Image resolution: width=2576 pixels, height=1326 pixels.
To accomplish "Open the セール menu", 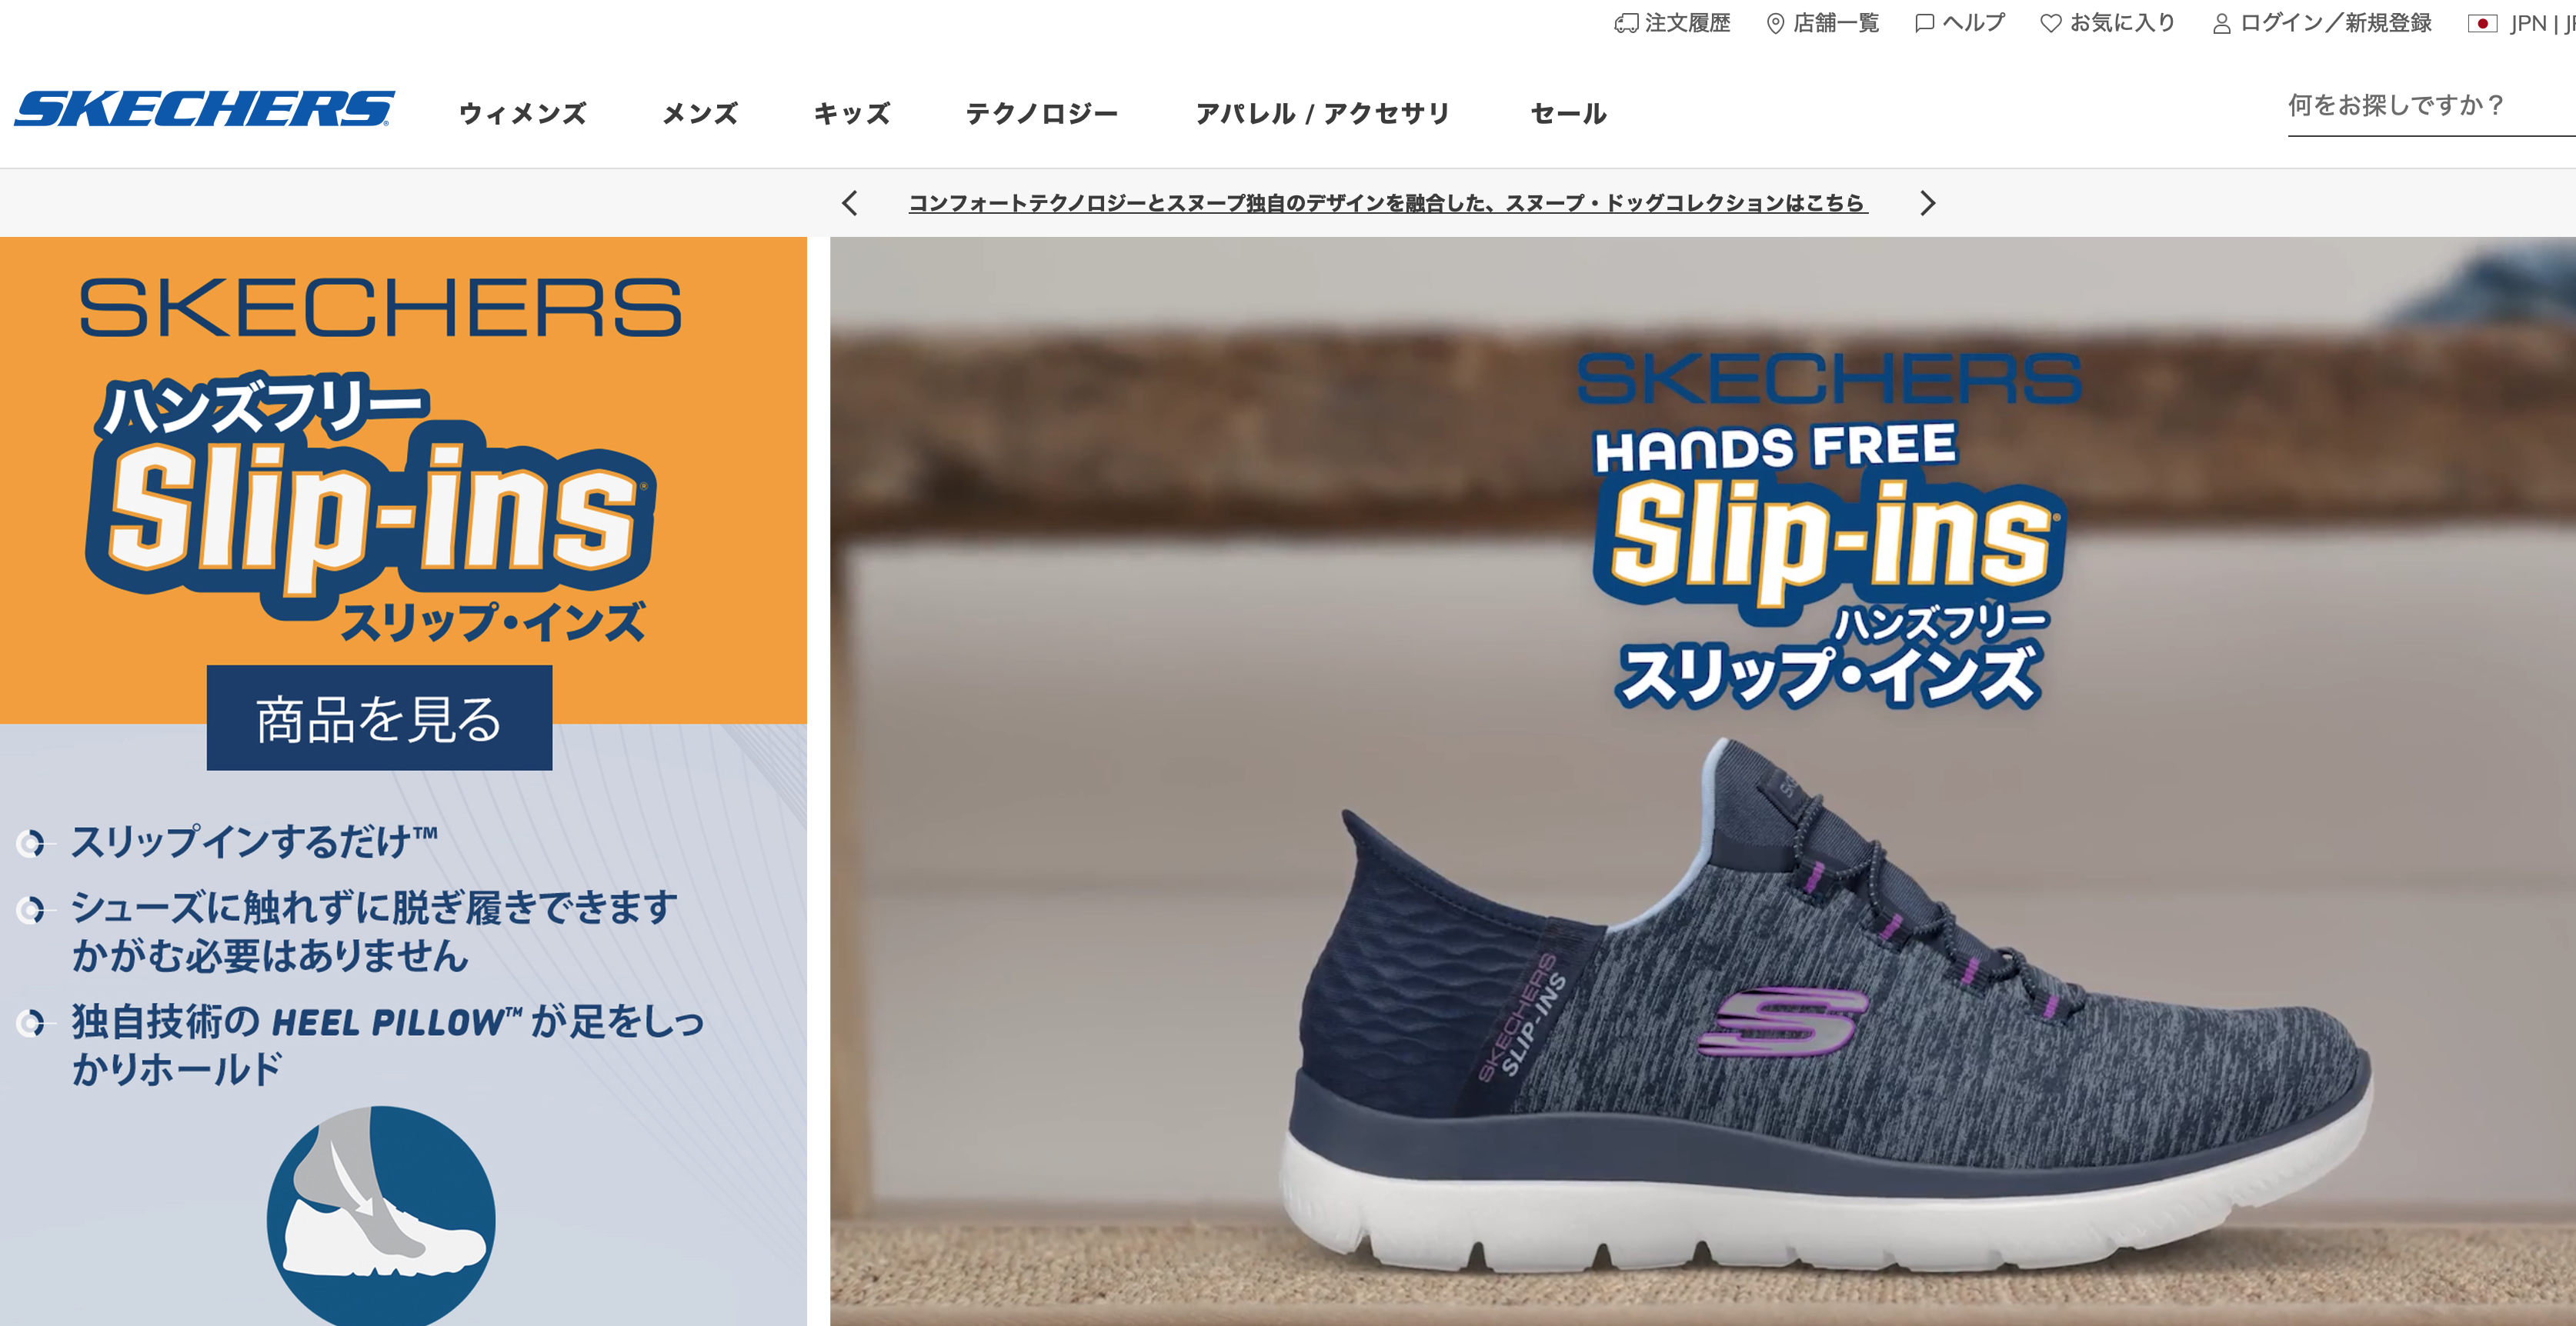I will (x=1568, y=113).
